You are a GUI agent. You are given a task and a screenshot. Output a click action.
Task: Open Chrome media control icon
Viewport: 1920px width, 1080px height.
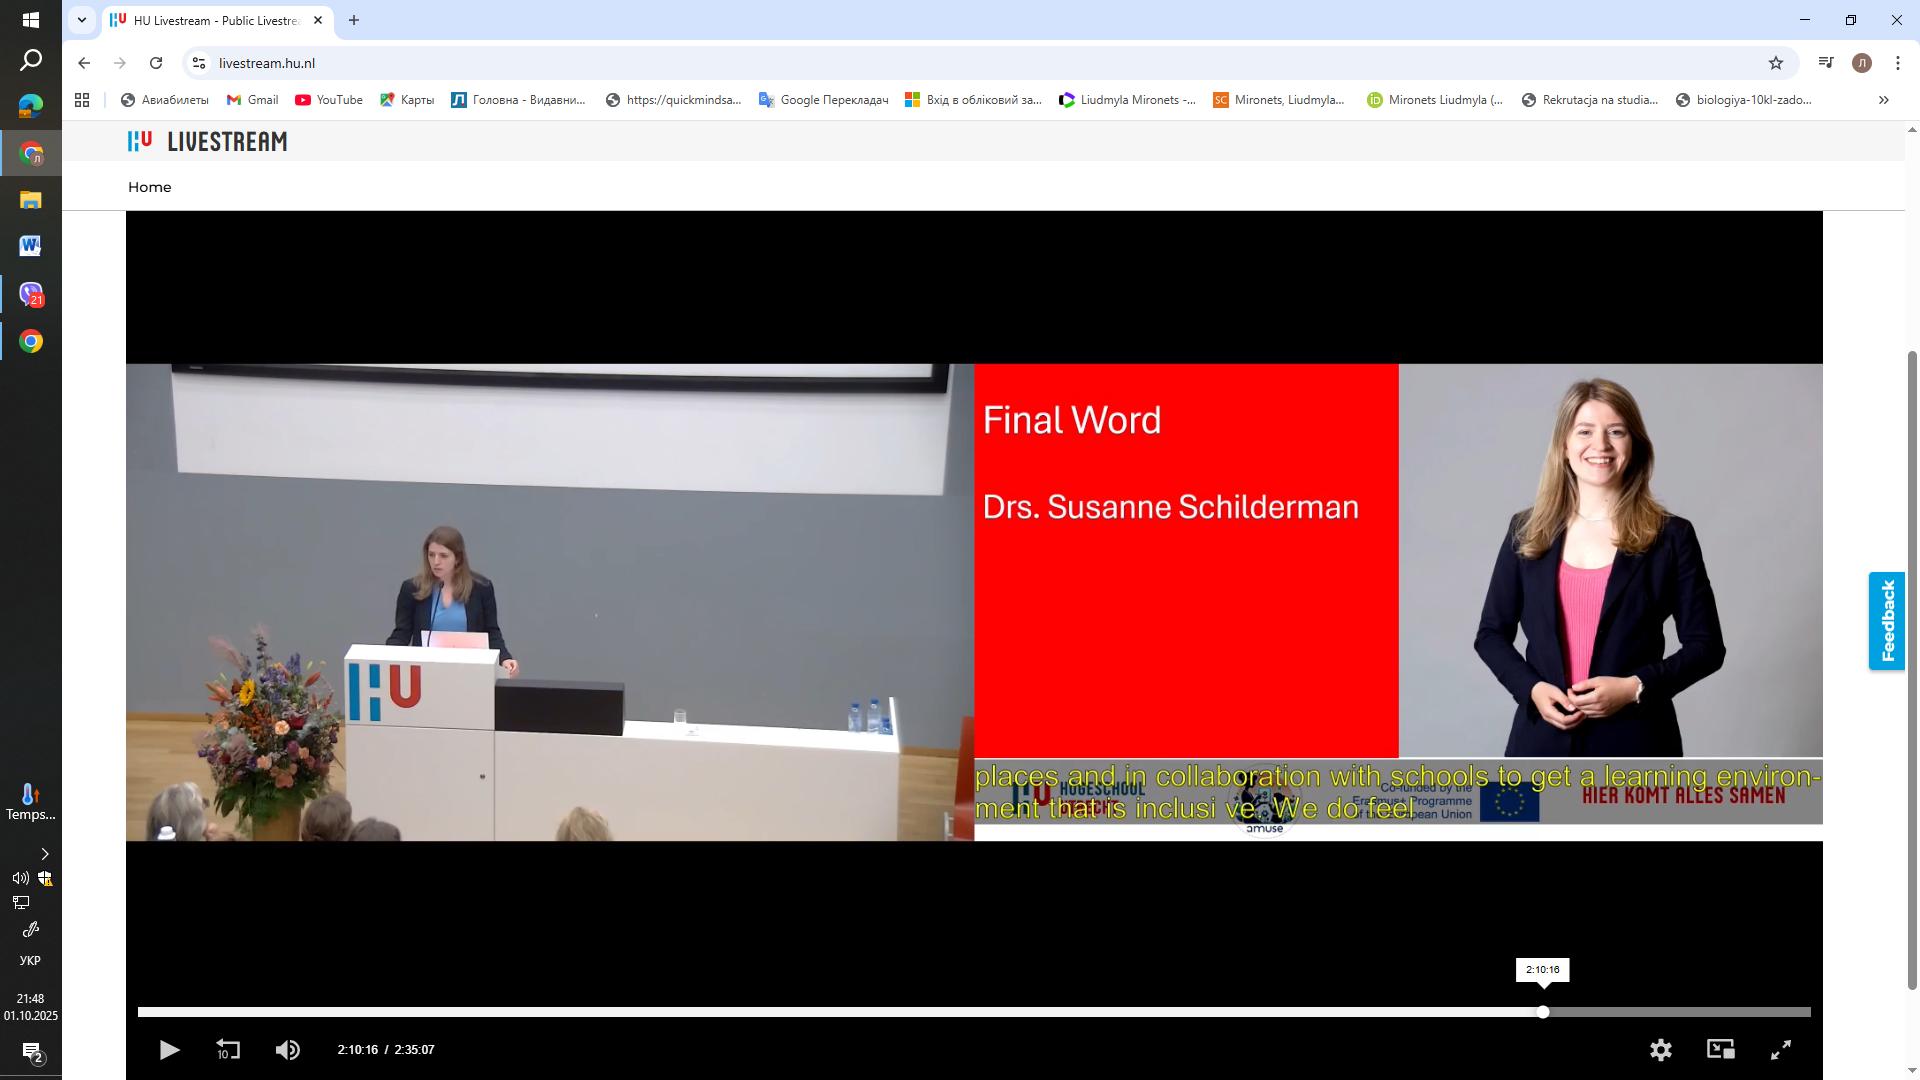click(x=1826, y=63)
